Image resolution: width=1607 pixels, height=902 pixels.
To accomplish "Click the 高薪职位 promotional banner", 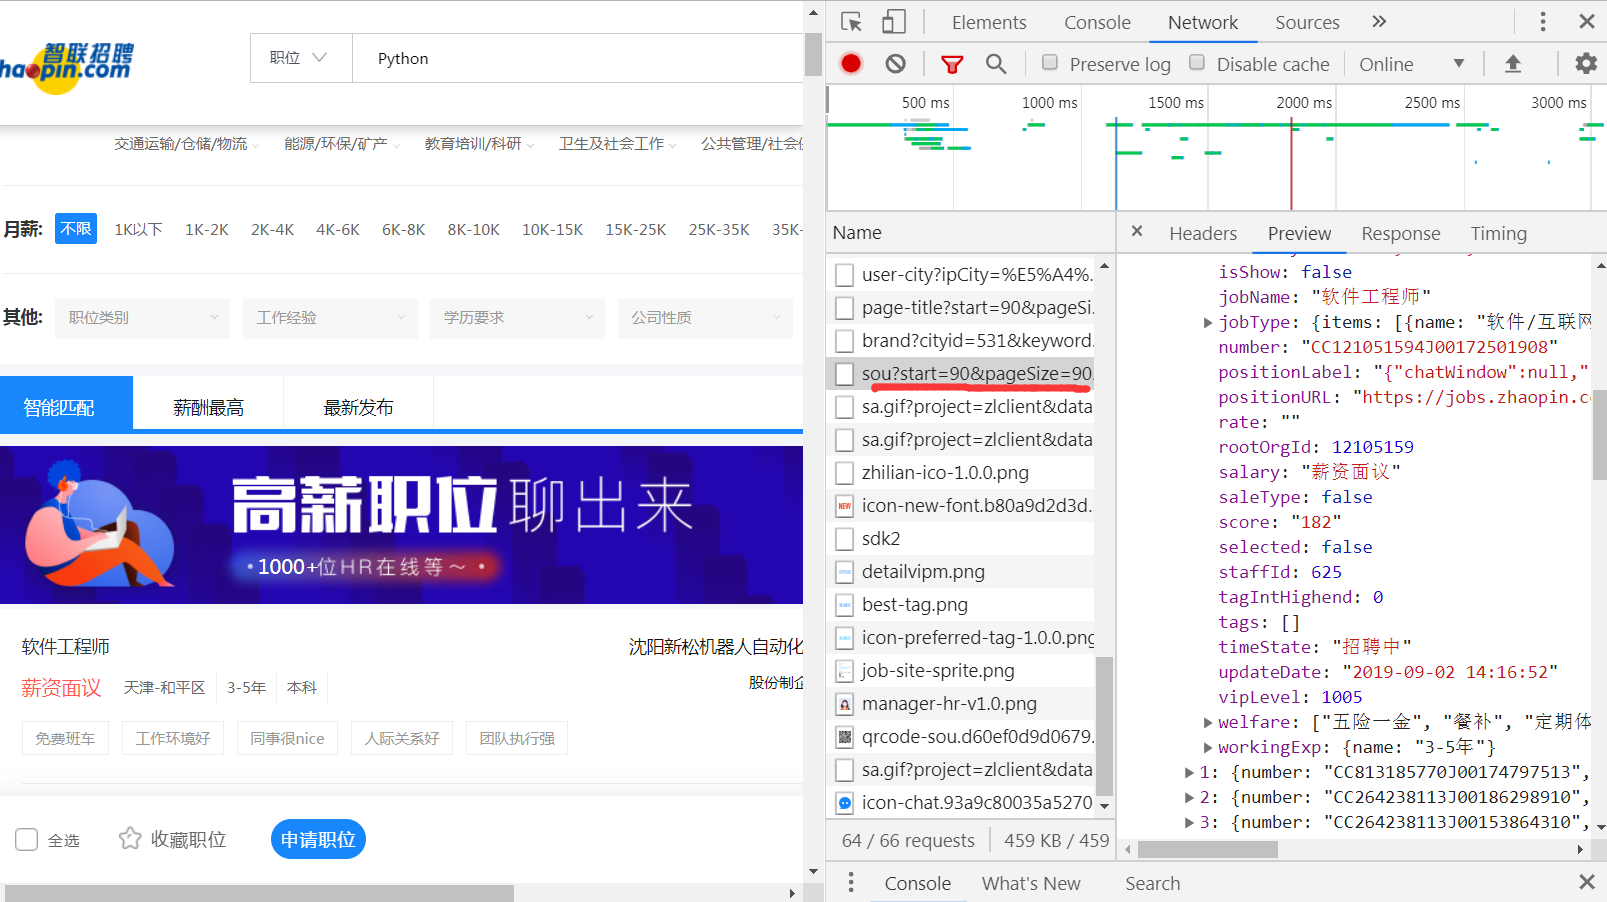I will tap(401, 525).
